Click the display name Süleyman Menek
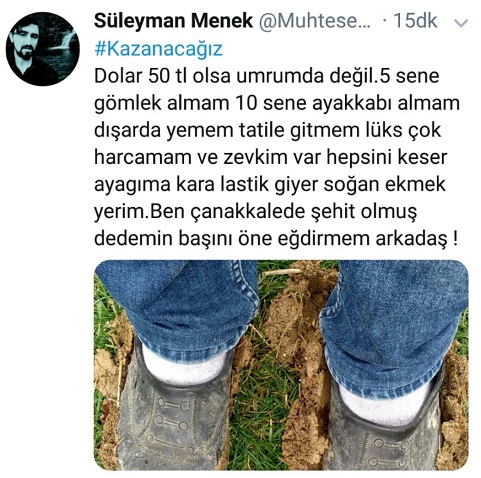481x478 pixels. (173, 21)
